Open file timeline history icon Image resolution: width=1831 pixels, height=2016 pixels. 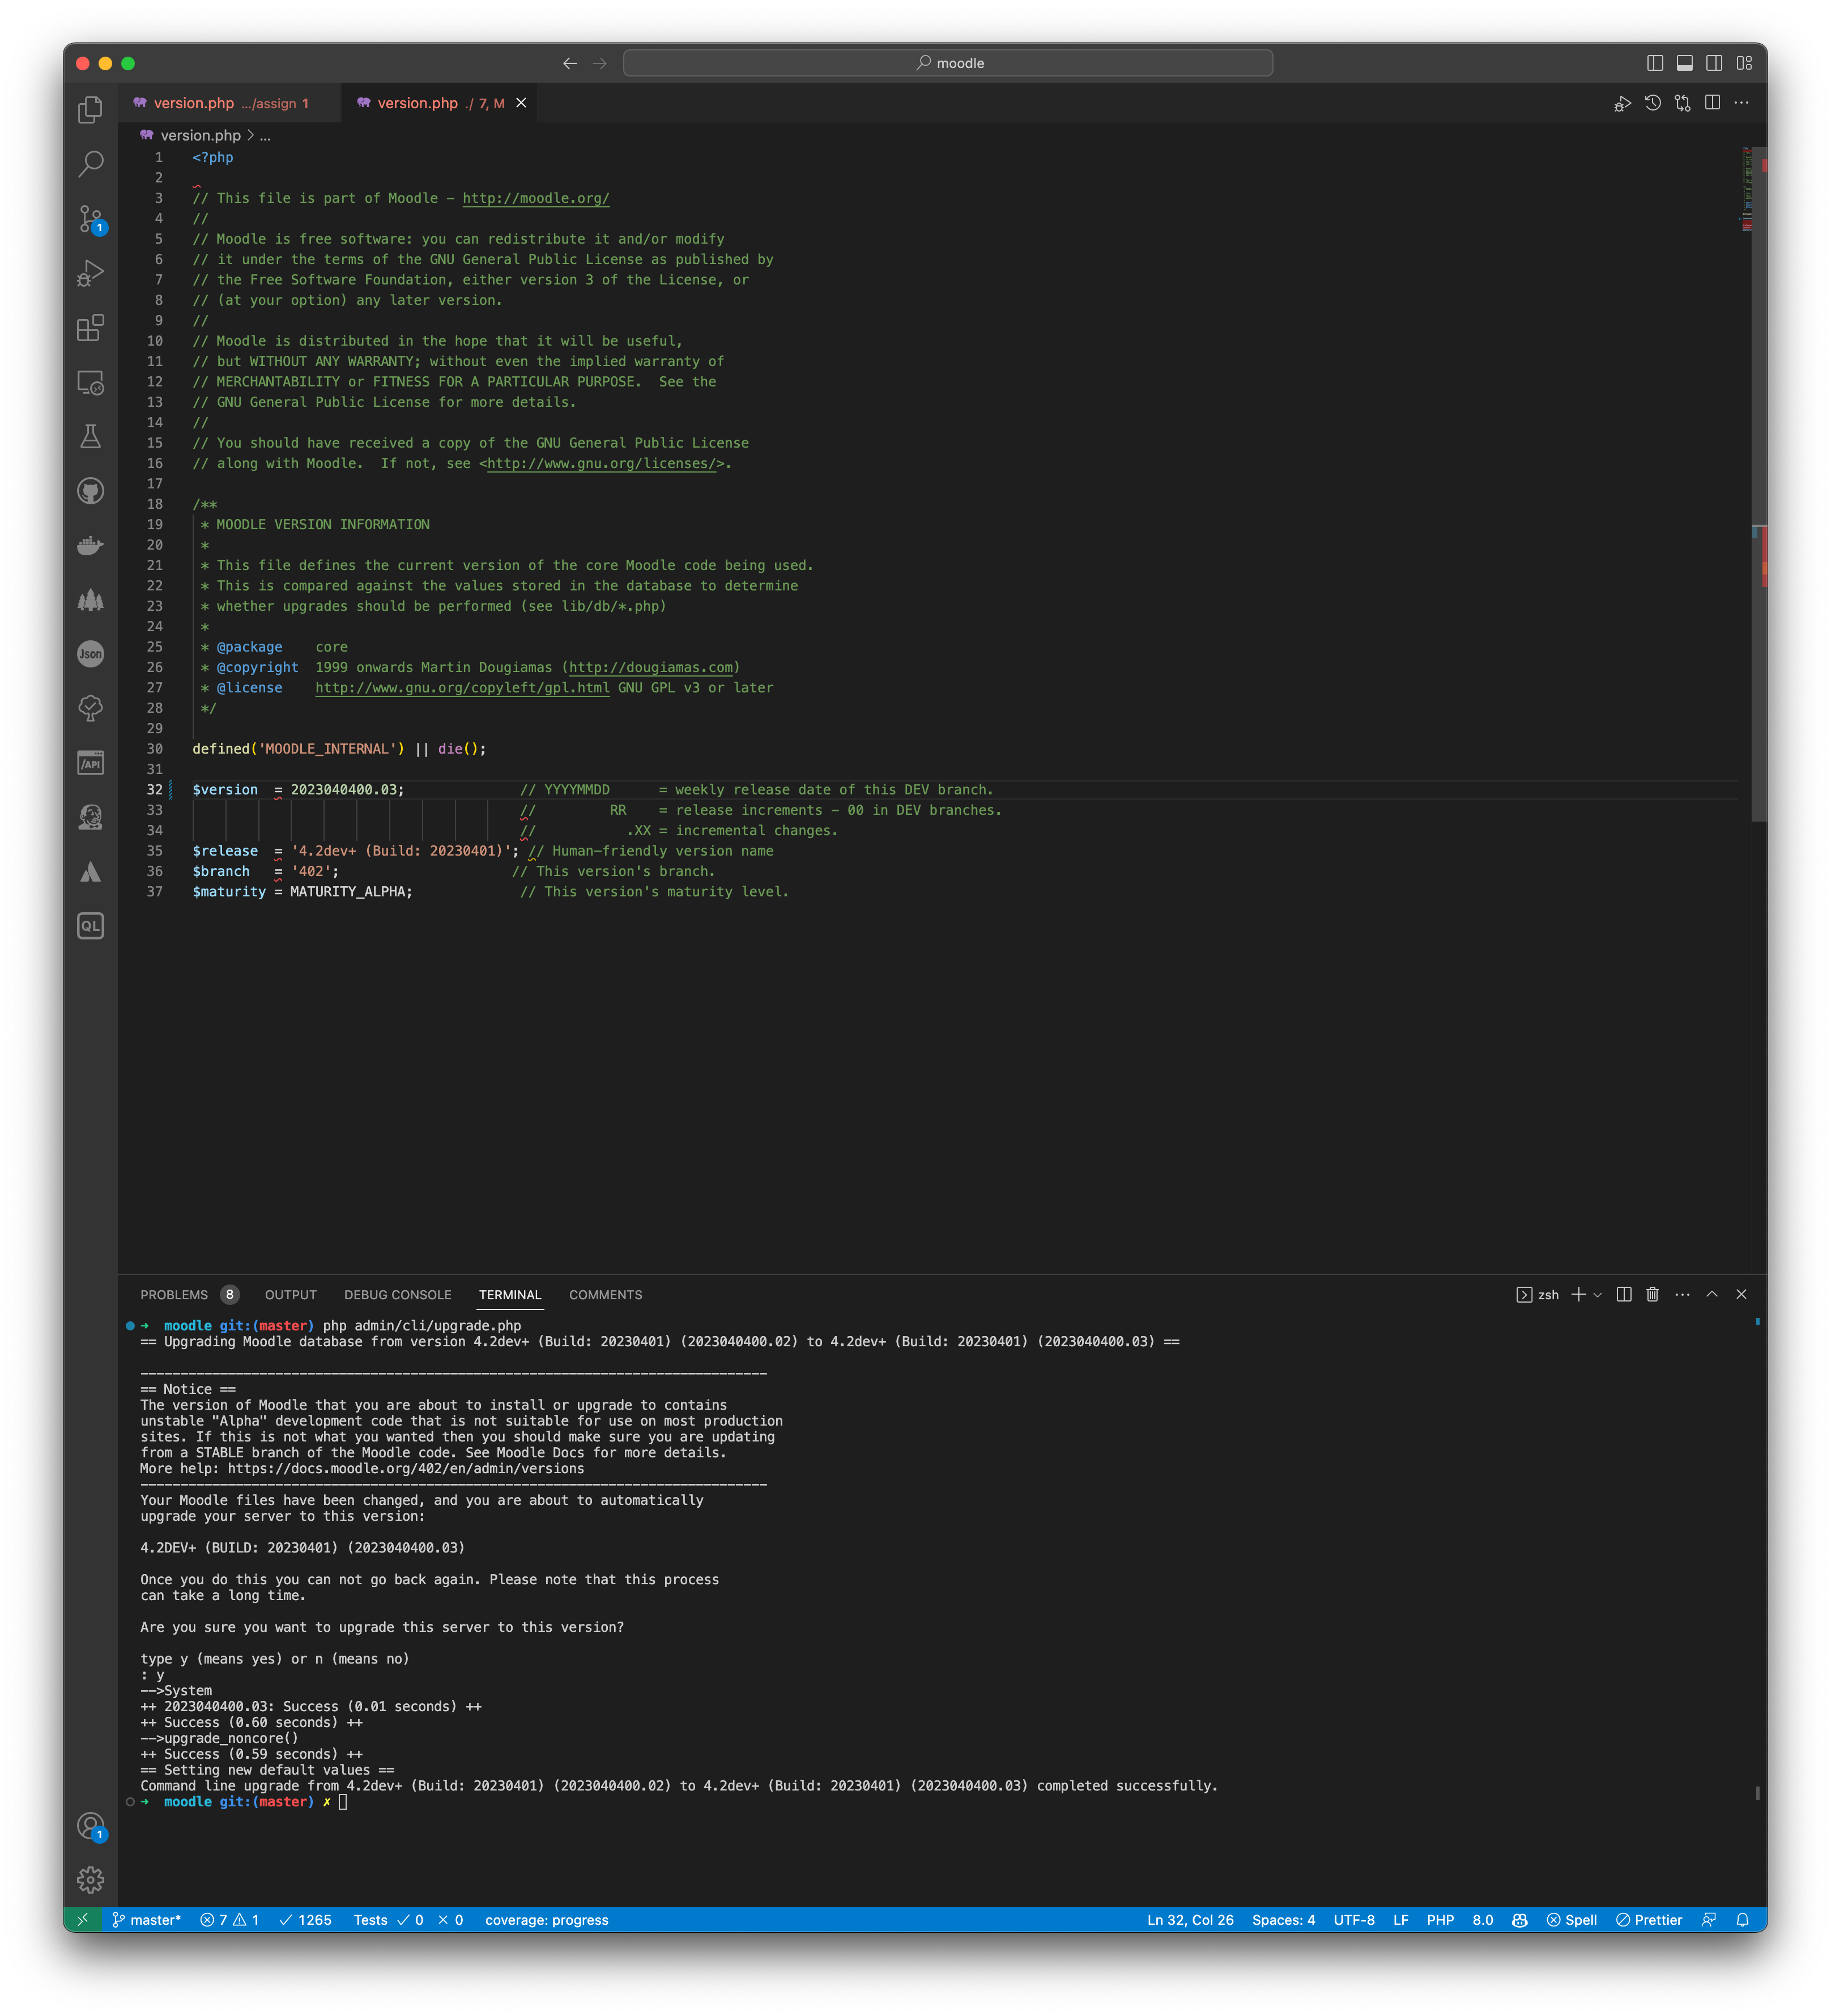coord(1653,103)
